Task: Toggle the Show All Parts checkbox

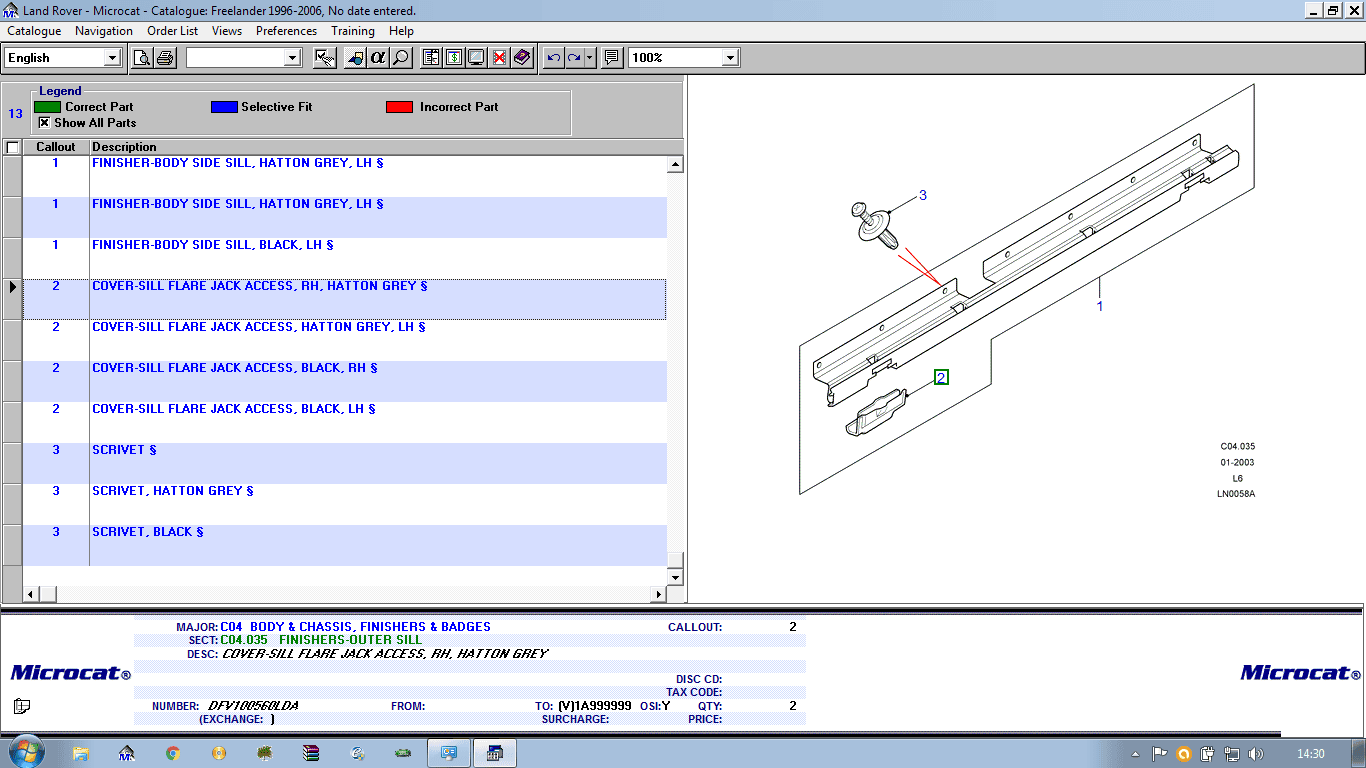Action: (x=44, y=123)
